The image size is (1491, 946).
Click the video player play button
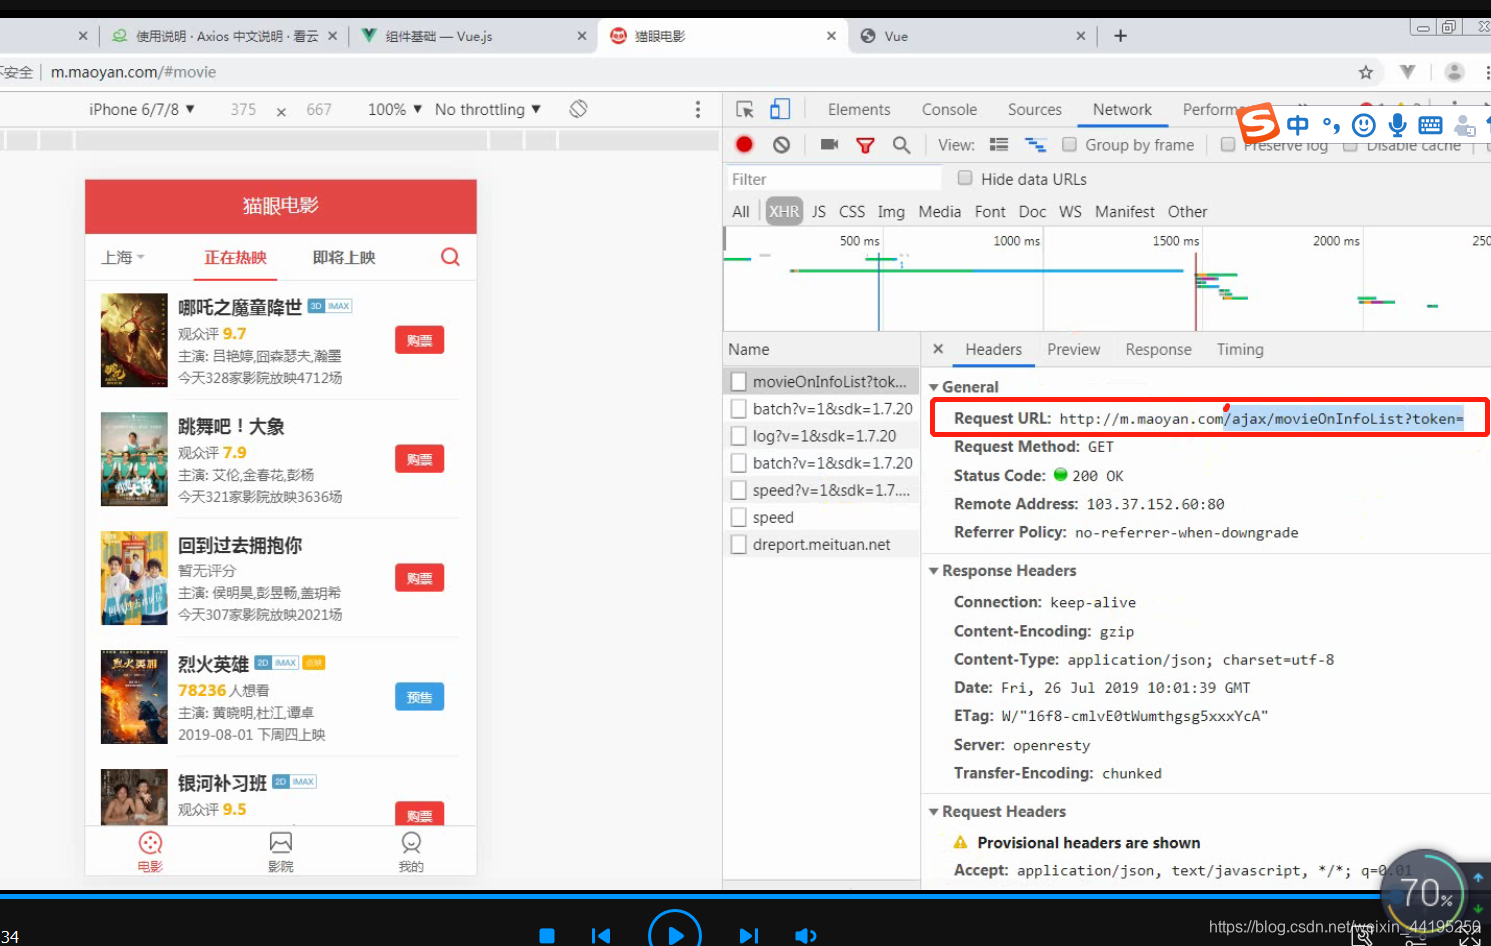pyautogui.click(x=675, y=935)
